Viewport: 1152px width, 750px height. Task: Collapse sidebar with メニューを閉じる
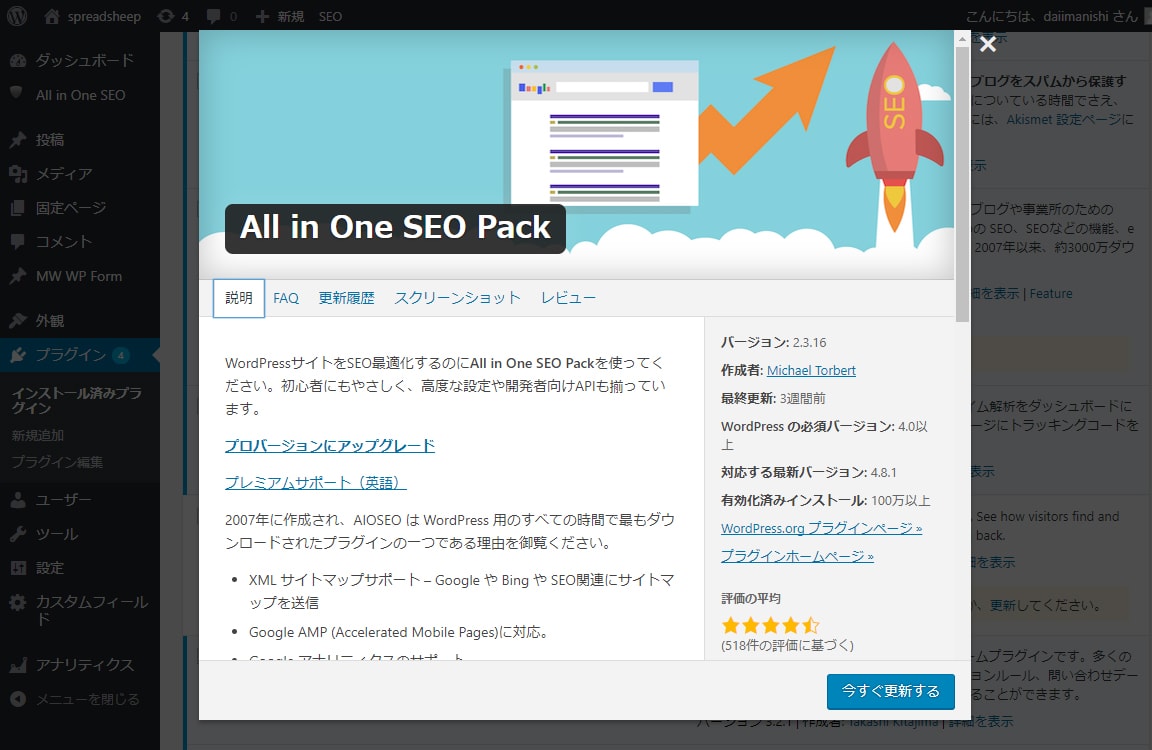pos(87,699)
